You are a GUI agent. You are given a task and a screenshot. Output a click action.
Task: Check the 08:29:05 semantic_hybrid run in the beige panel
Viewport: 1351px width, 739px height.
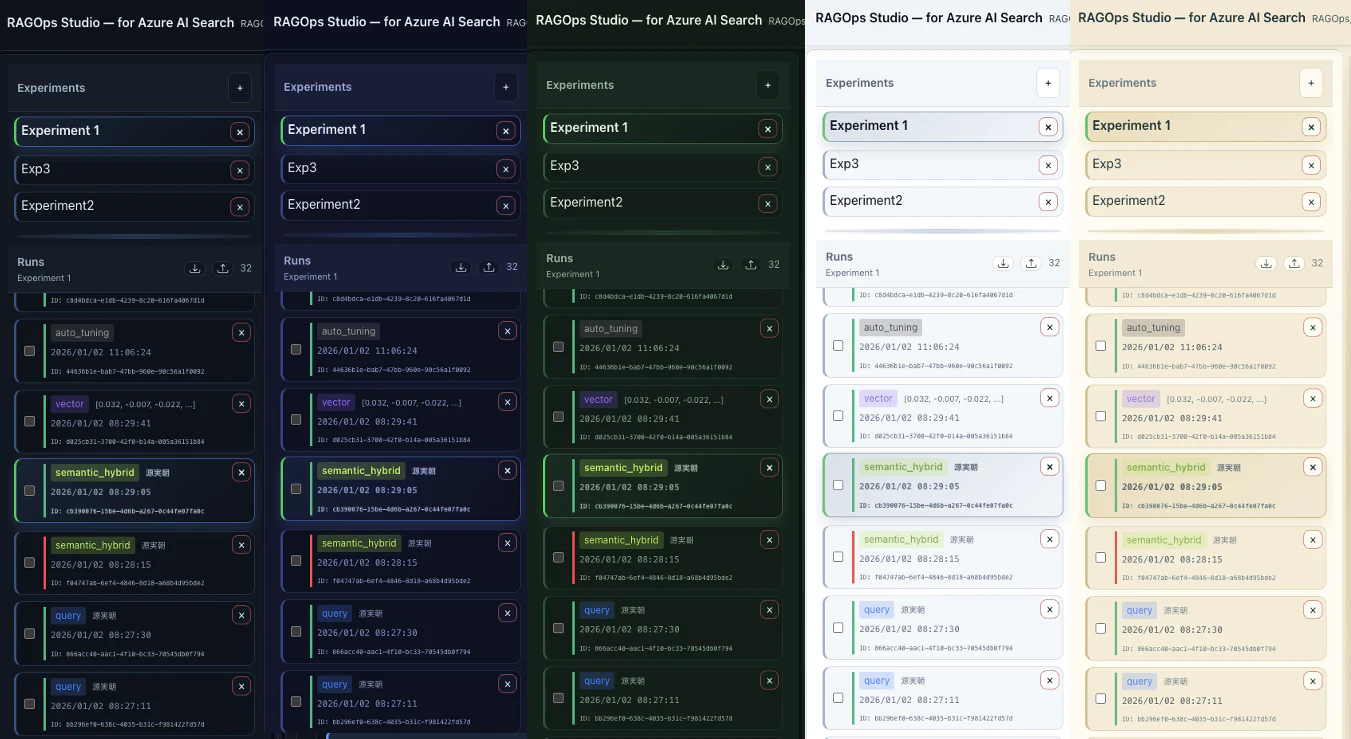pos(1101,486)
